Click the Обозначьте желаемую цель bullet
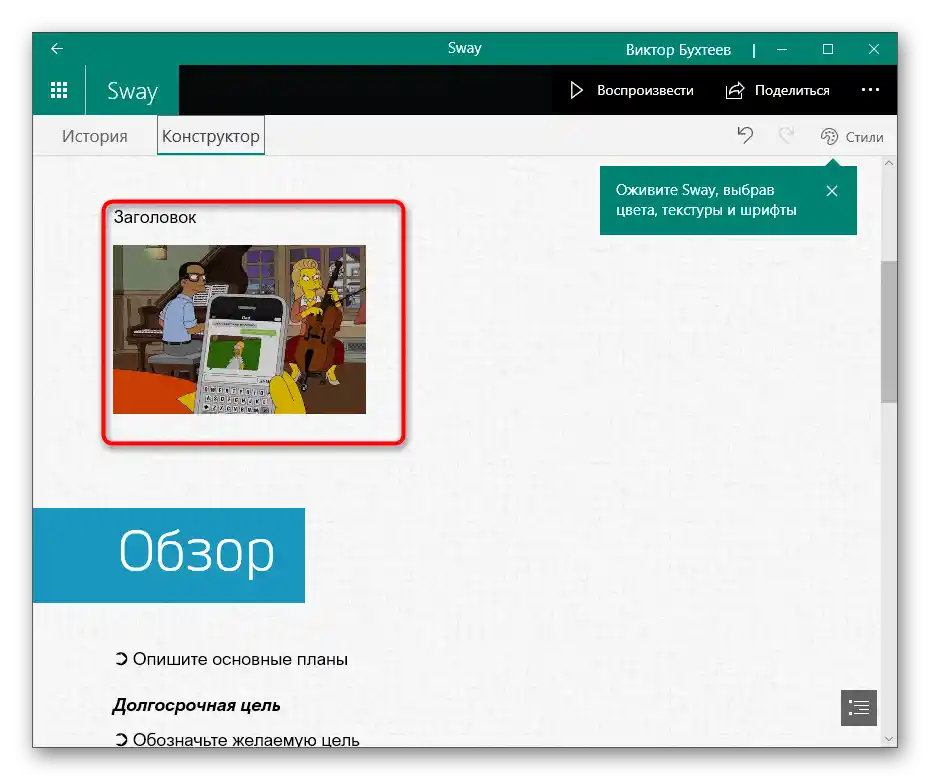 coord(246,740)
